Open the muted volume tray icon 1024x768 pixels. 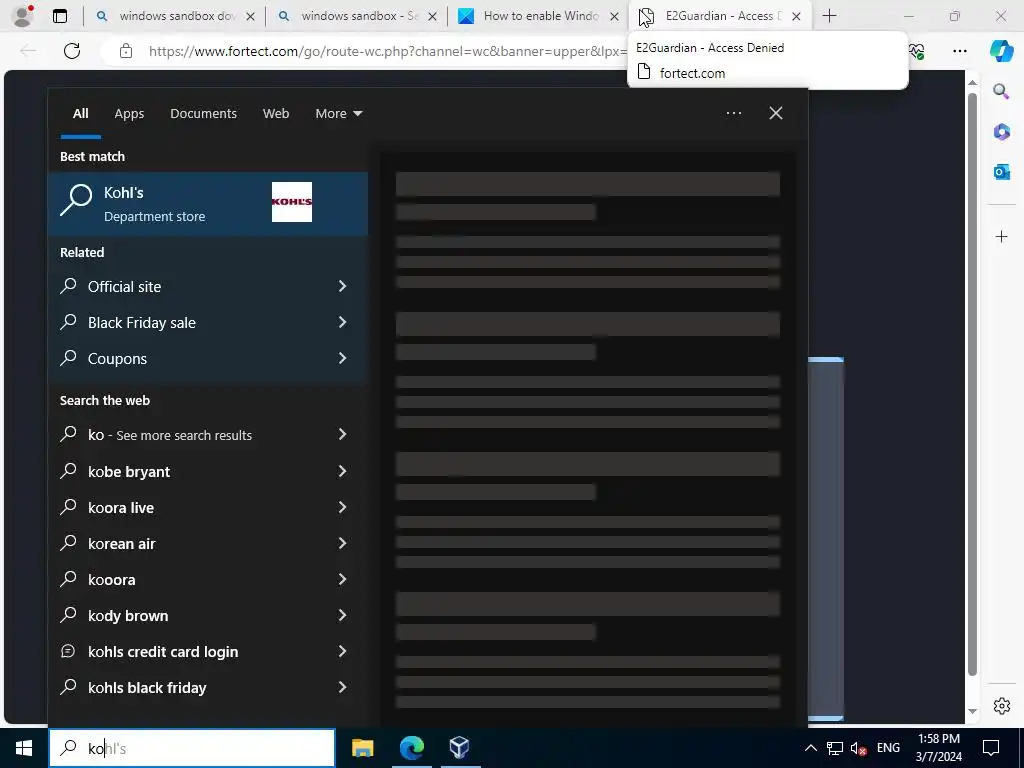(859, 748)
